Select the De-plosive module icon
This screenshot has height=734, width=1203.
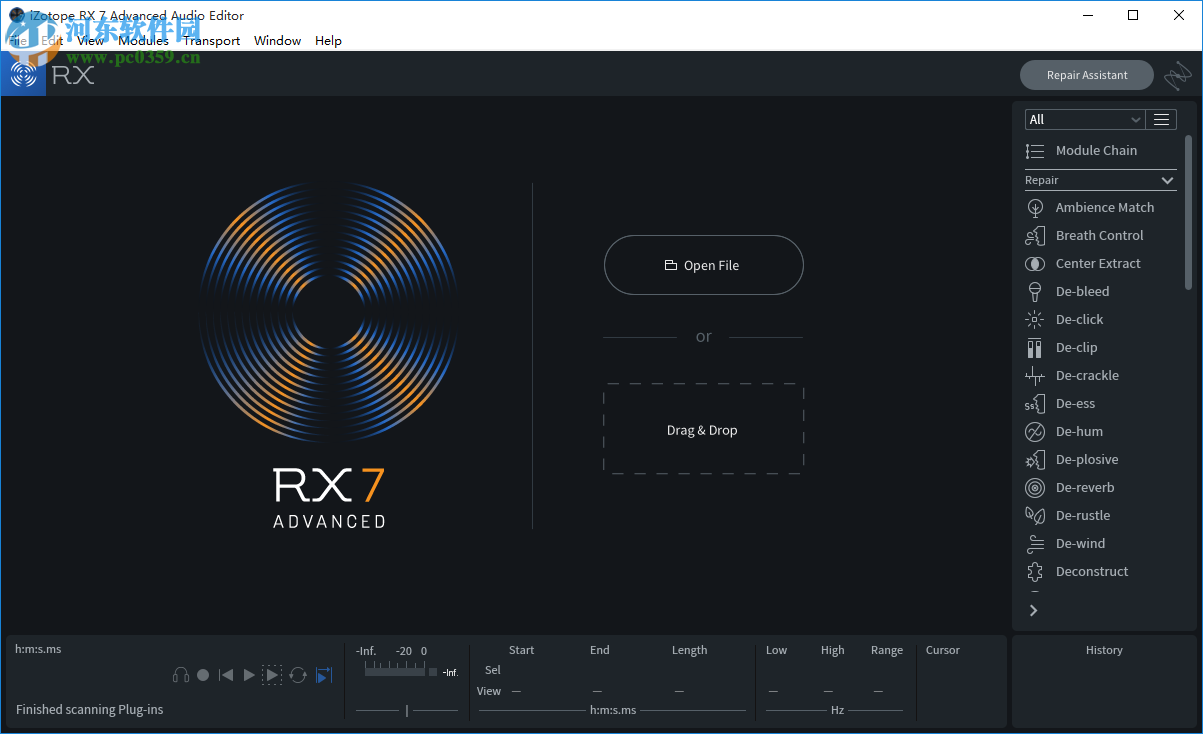pyautogui.click(x=1035, y=460)
